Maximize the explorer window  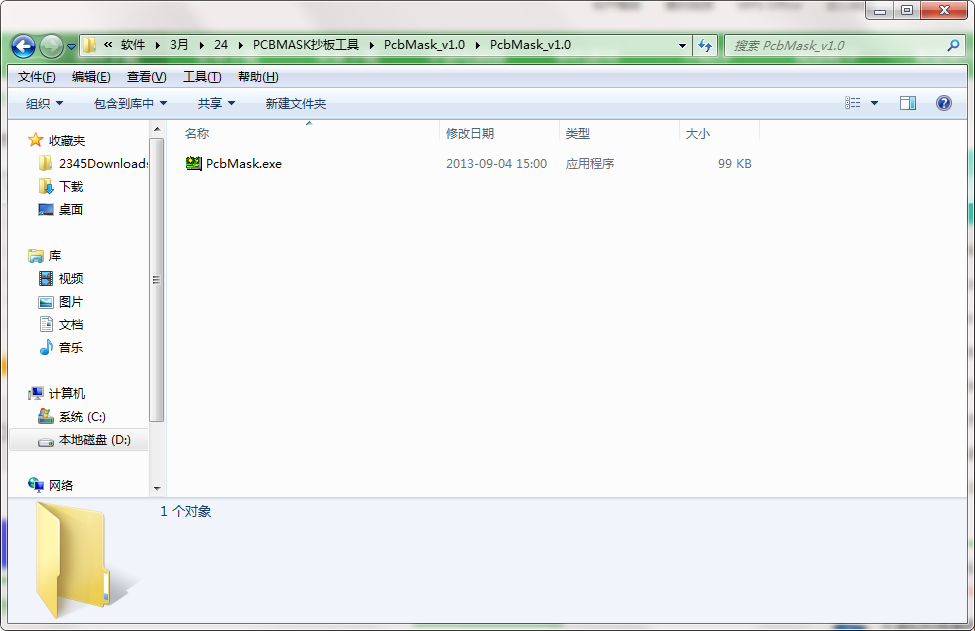coord(907,11)
